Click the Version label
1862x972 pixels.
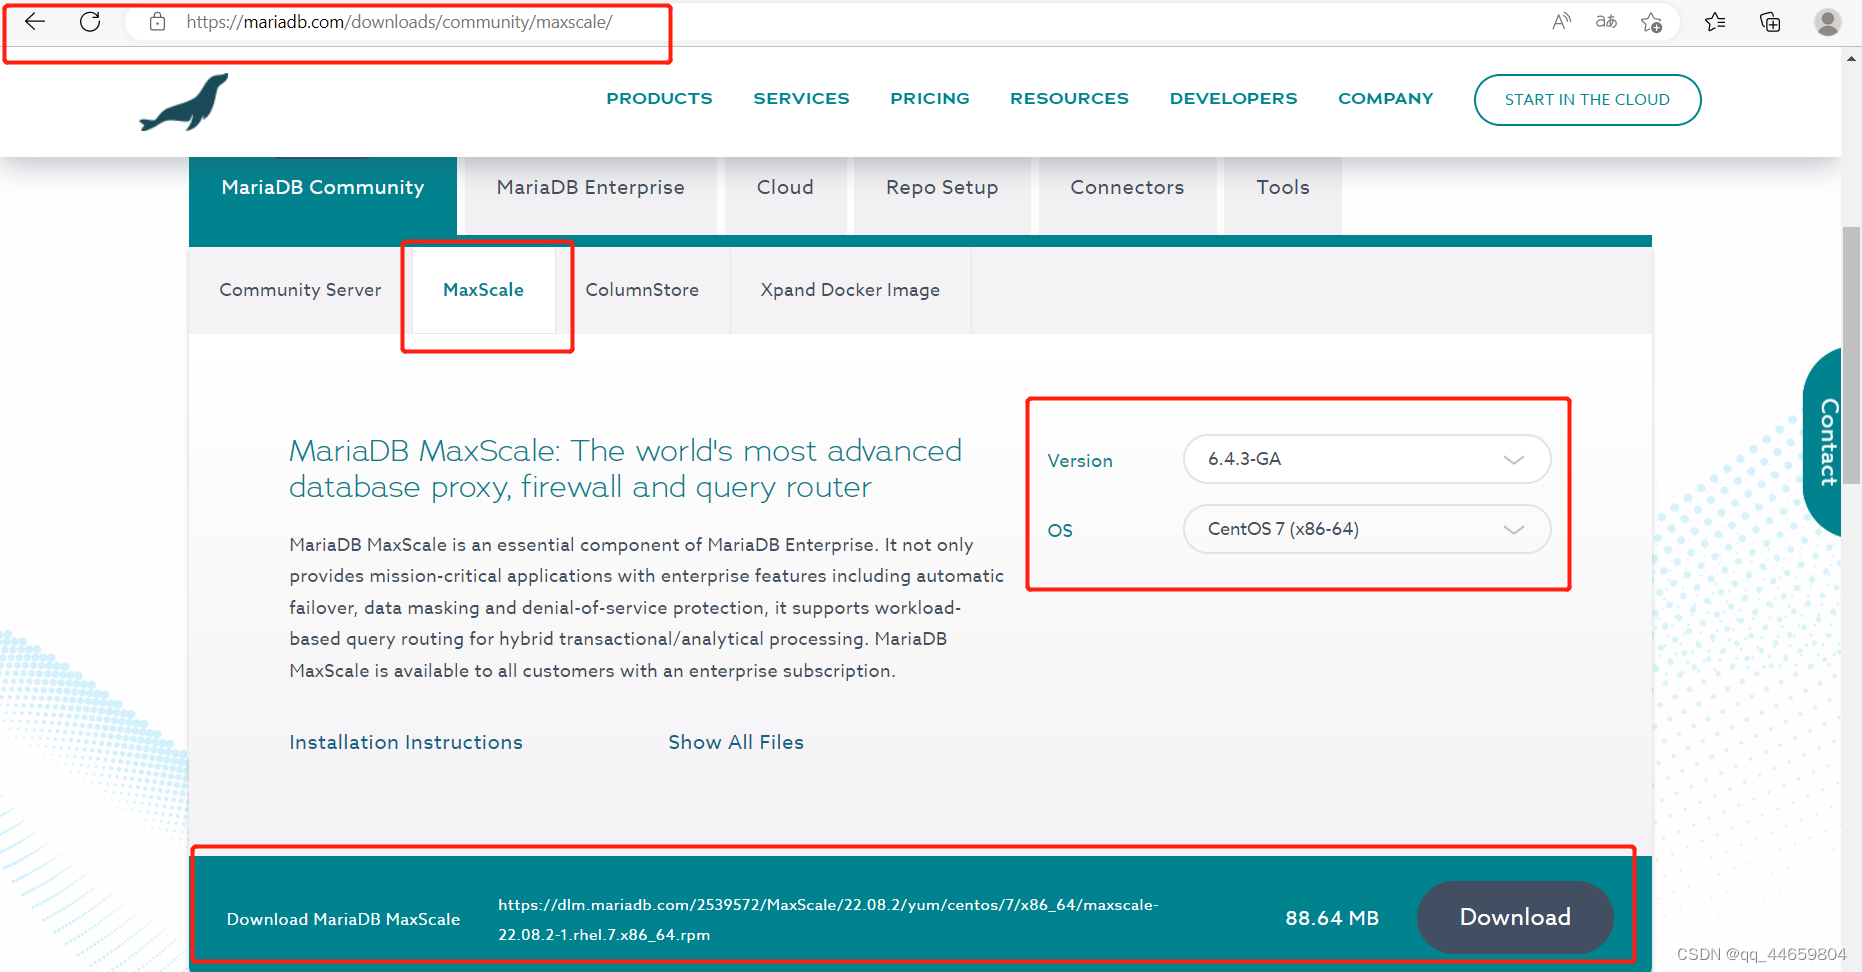[x=1080, y=461]
